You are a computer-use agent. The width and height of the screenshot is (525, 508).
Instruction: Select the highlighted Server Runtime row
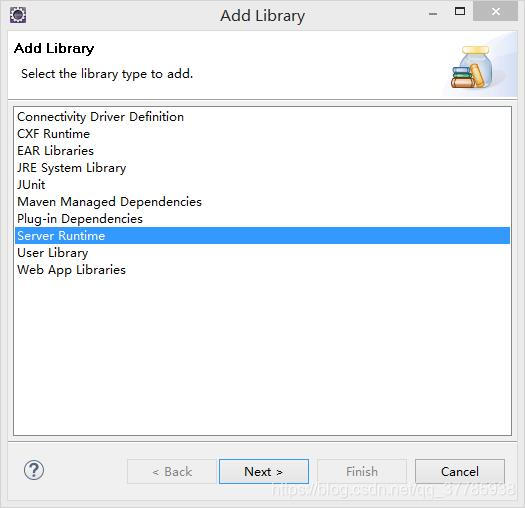262,236
